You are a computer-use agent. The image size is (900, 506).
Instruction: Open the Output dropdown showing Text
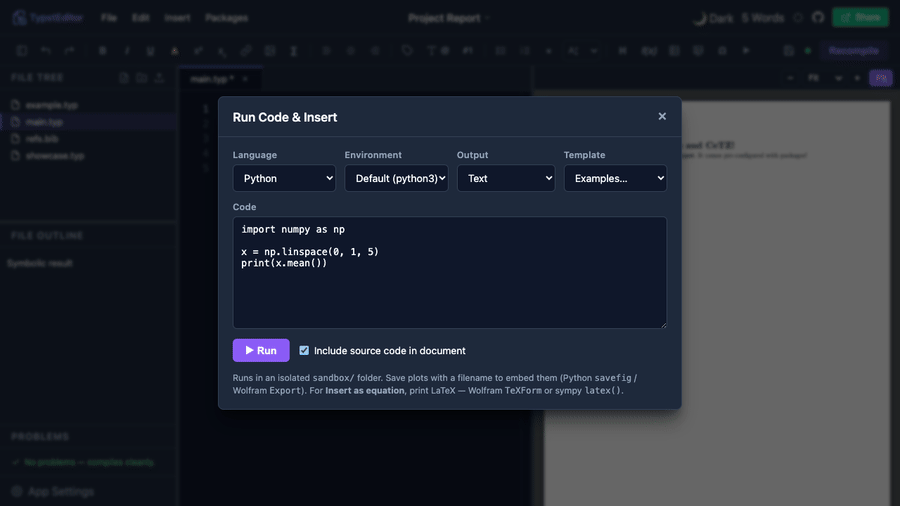[x=506, y=178]
